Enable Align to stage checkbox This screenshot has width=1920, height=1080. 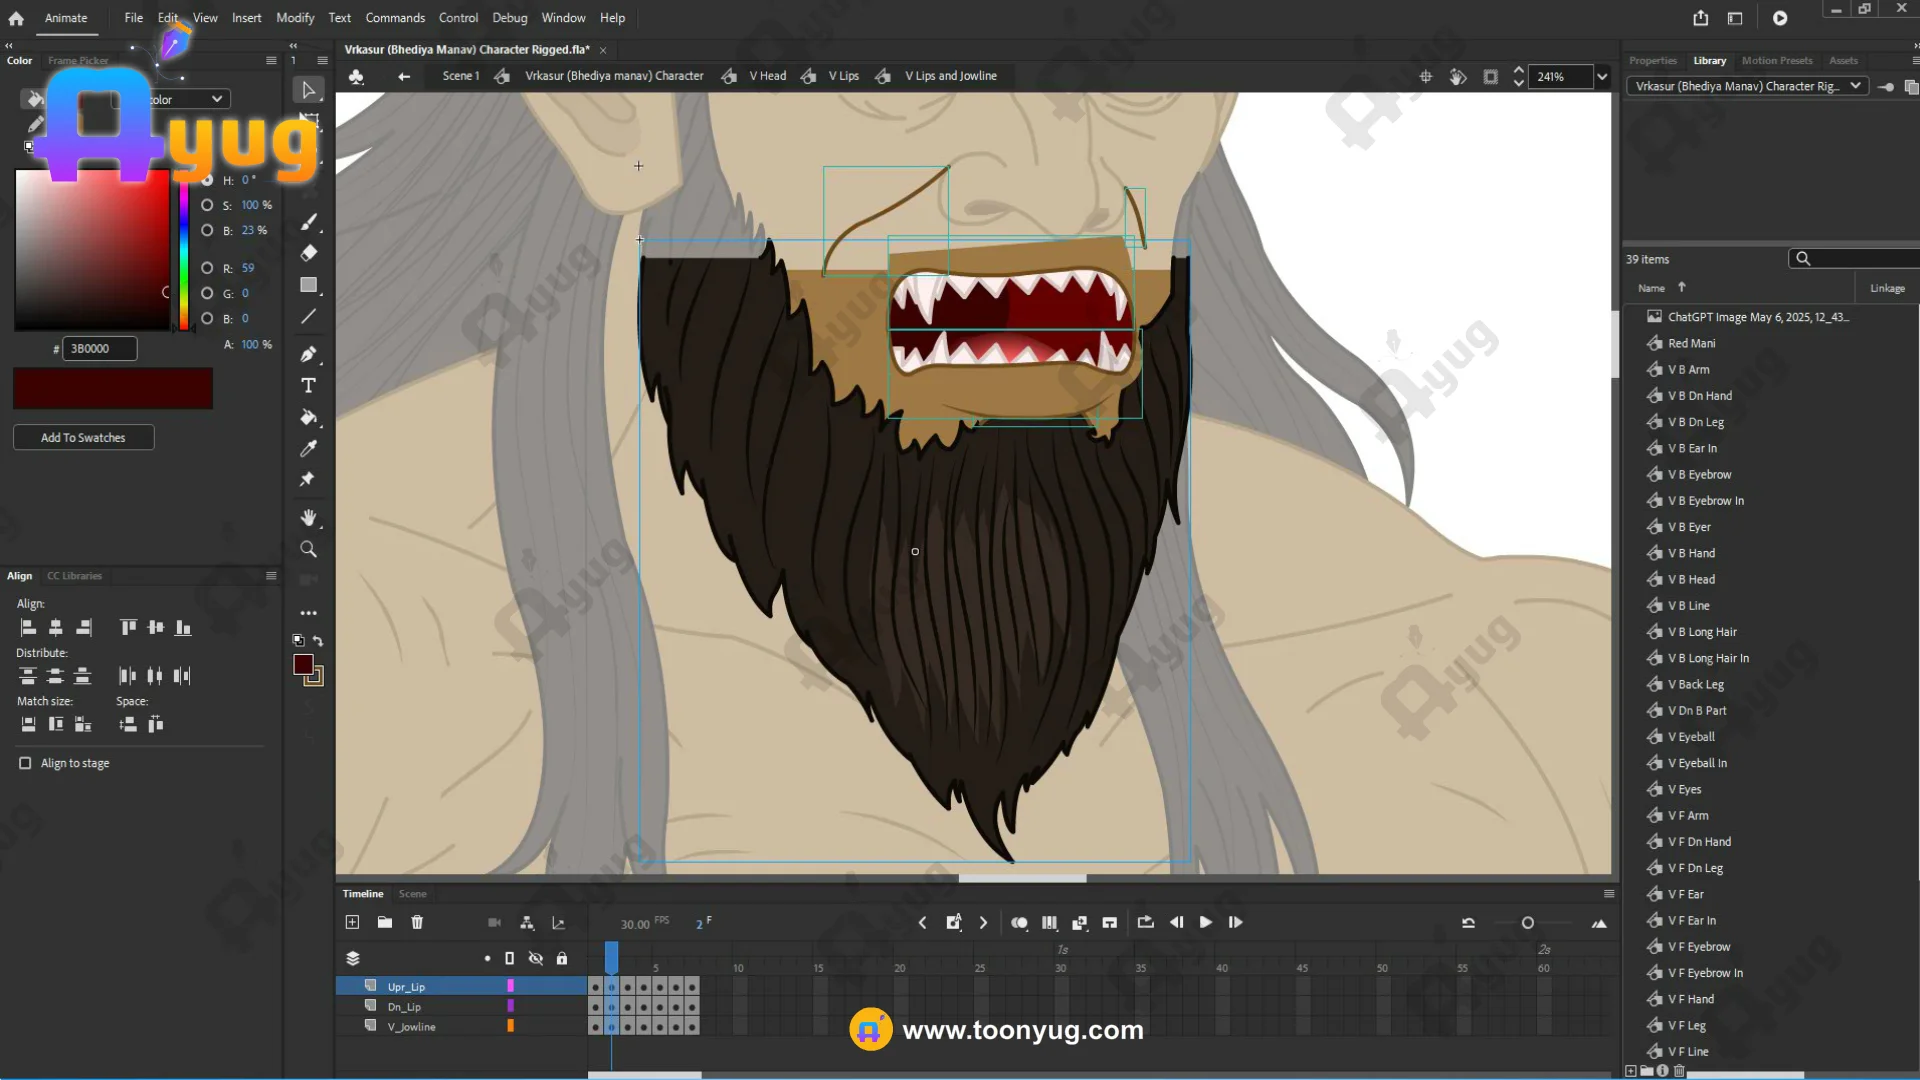[x=25, y=763]
